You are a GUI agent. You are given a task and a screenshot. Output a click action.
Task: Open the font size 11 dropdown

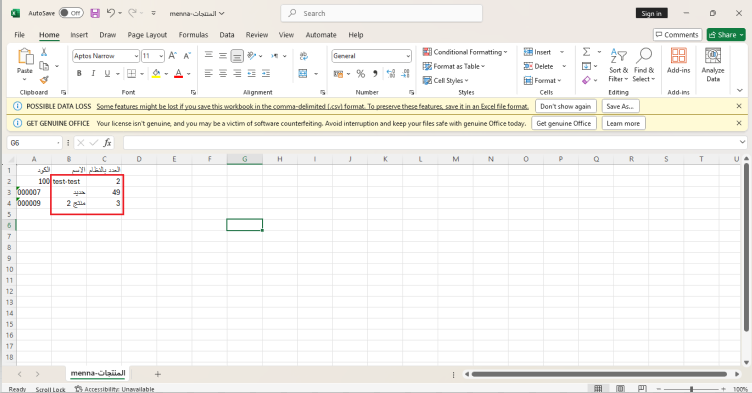coord(161,56)
